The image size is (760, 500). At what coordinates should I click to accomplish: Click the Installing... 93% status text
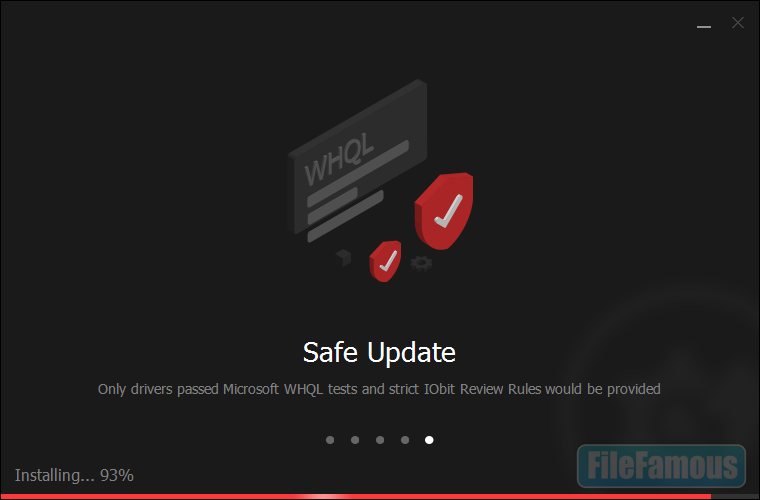click(x=74, y=475)
